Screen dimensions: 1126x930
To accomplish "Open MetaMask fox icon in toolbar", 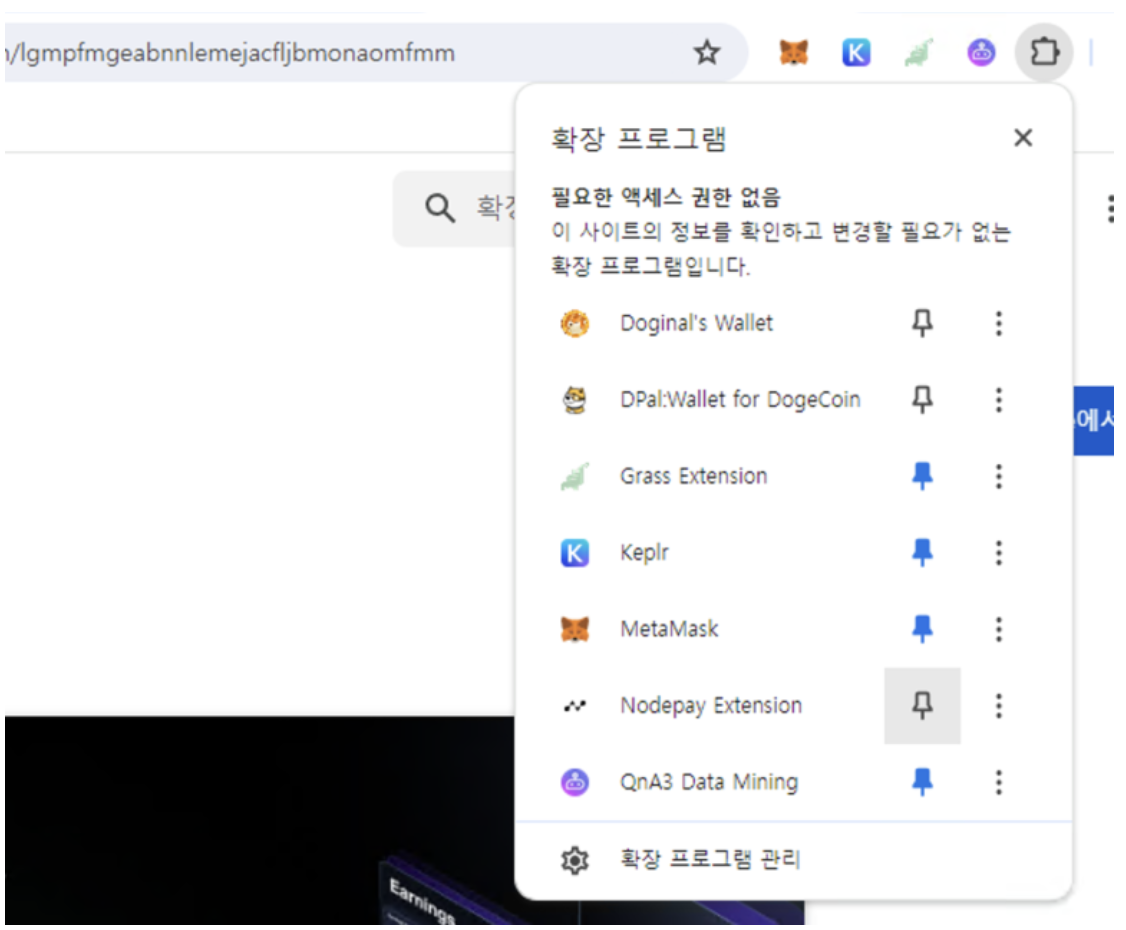I will (x=794, y=52).
